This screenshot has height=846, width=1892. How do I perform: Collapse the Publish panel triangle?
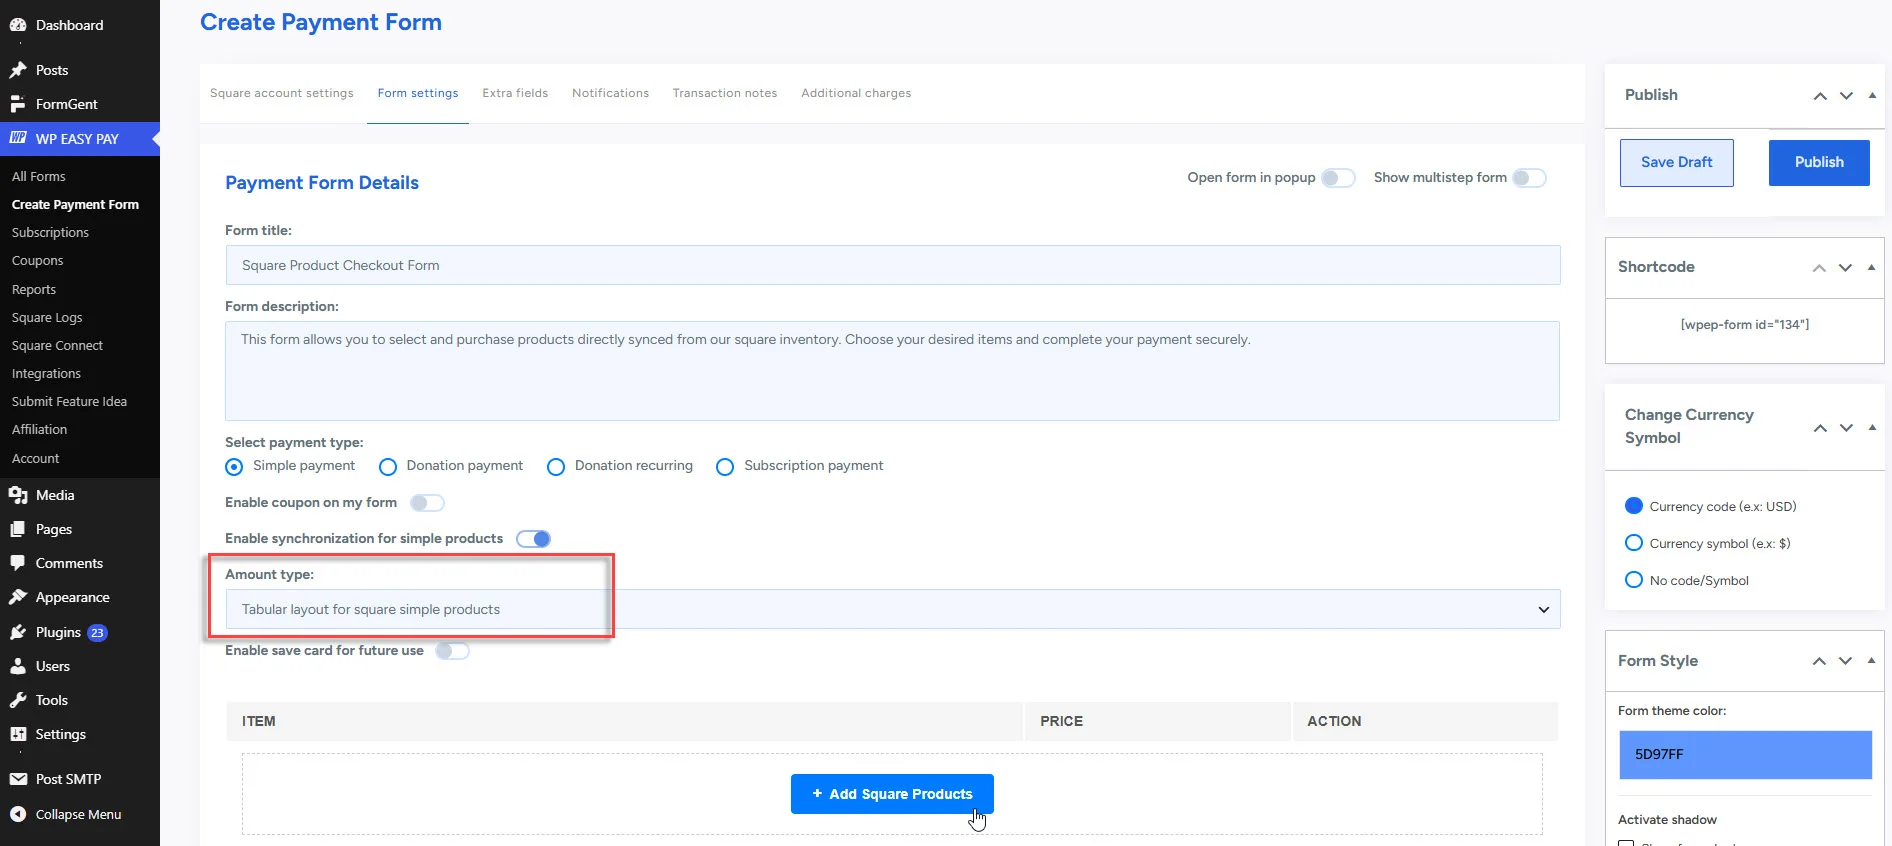tap(1872, 95)
